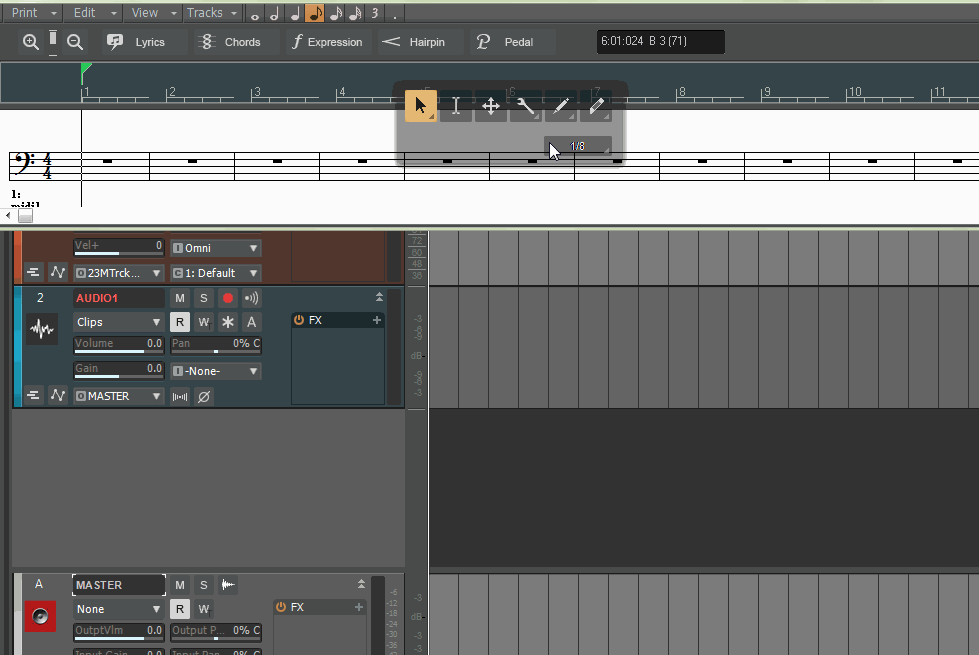Choose the Move tool
Viewport: 979px width, 655px height.
tap(491, 106)
